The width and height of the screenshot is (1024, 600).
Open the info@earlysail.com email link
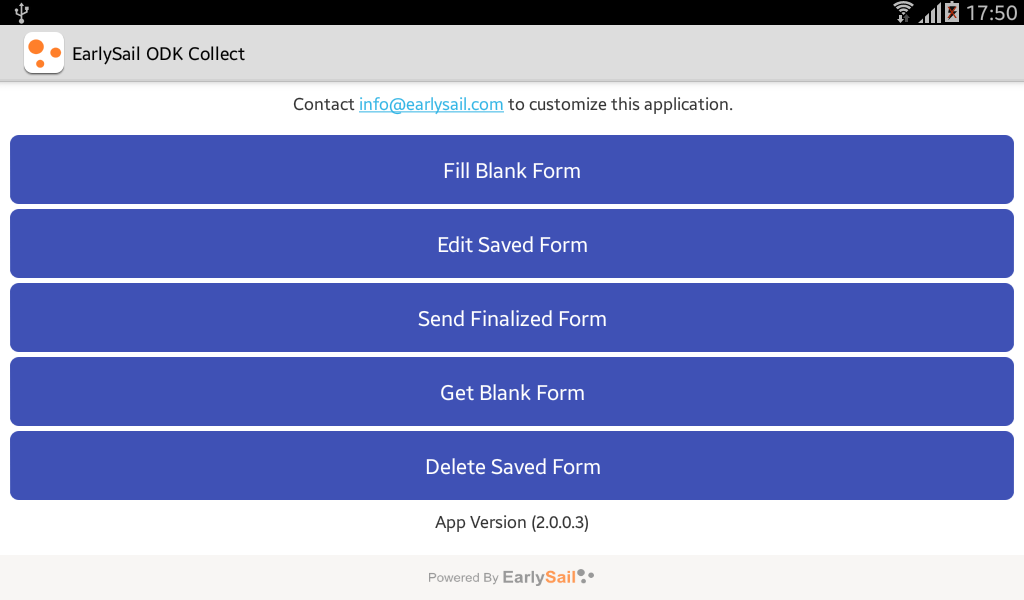(431, 104)
